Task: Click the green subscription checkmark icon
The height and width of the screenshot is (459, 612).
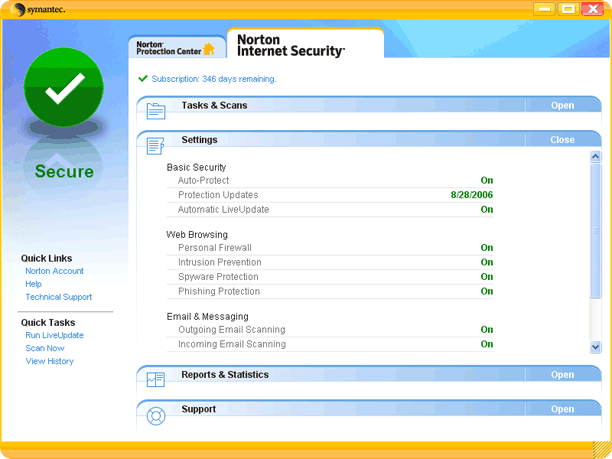Action: pyautogui.click(x=143, y=78)
